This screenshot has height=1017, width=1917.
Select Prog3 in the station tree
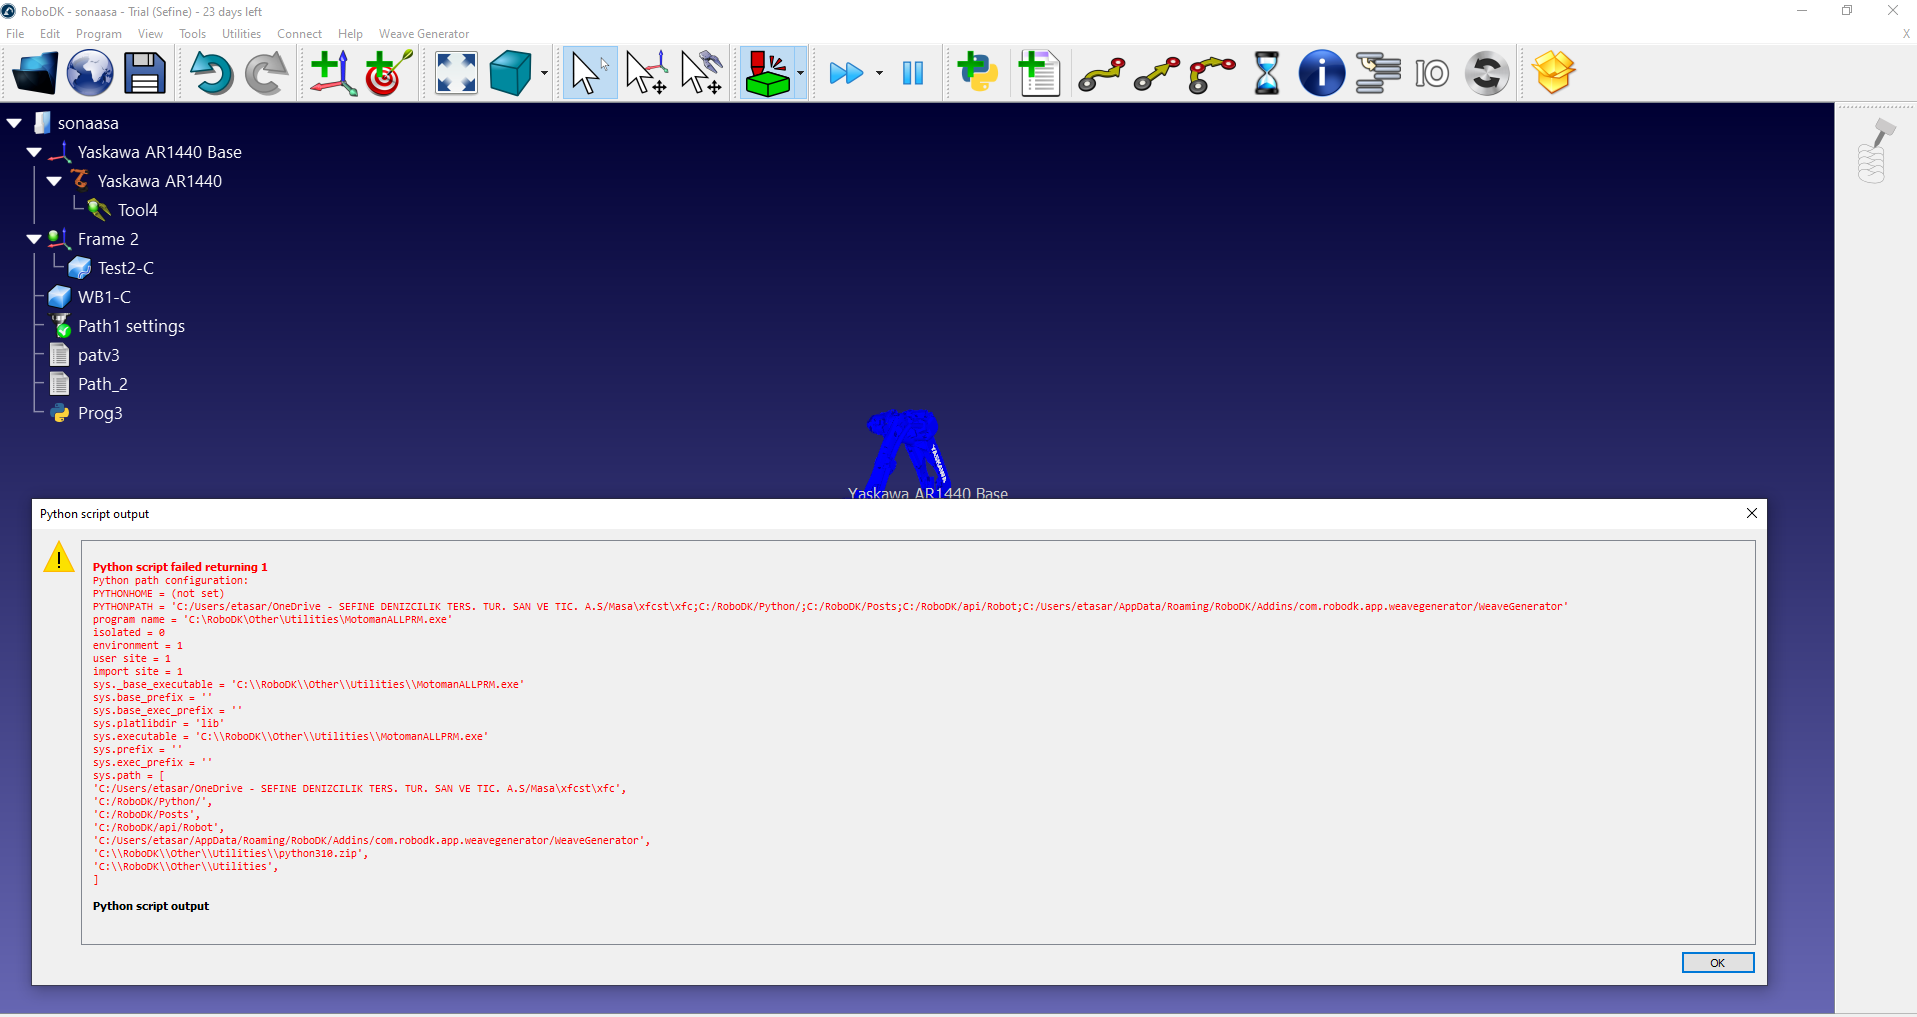(100, 413)
